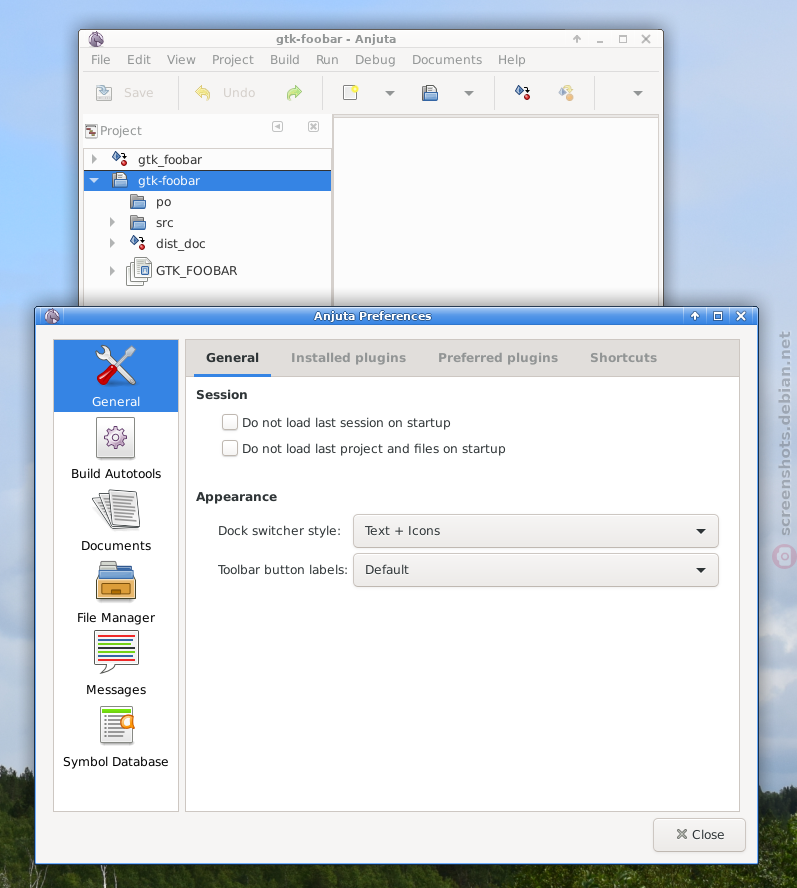Click the Build project icon in Anjuta toolbar
Screen dimensions: 797x888
pos(522,92)
